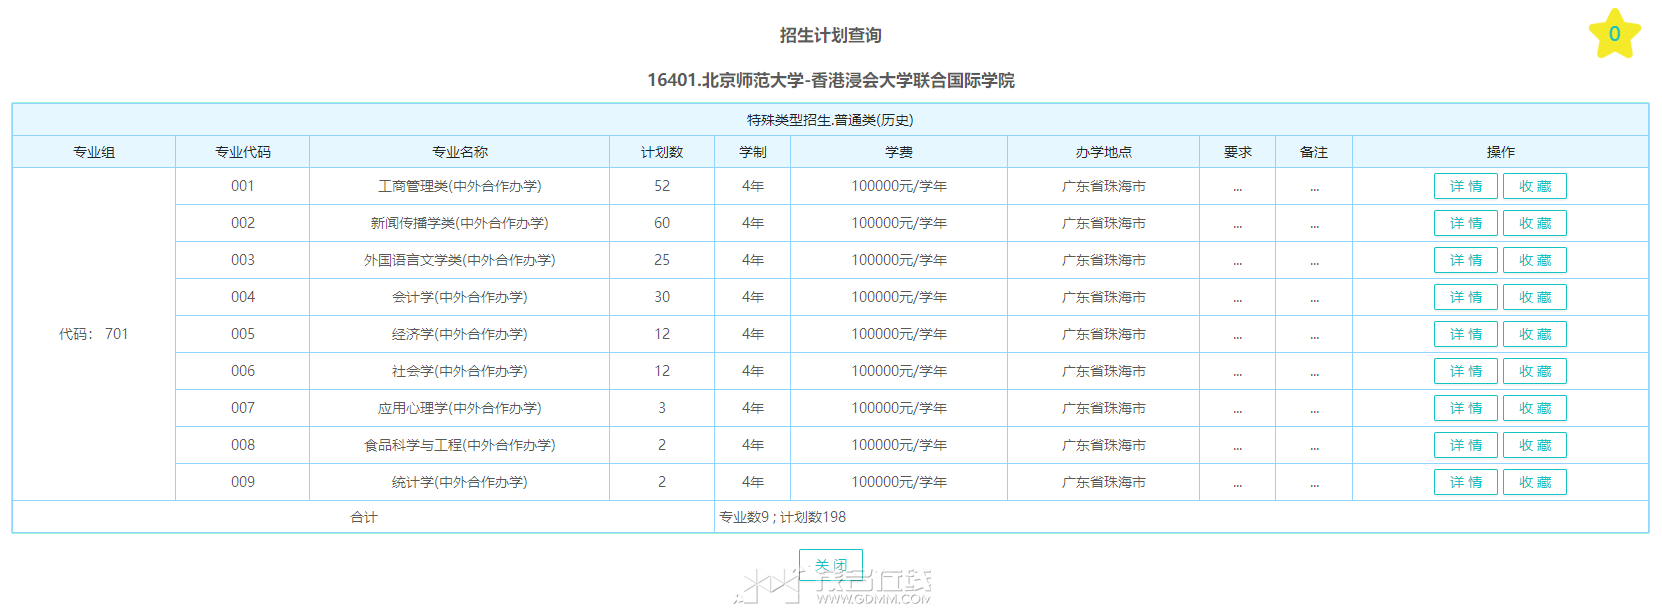Click the 专业名称 column header
This screenshot has width=1662, height=609.
click(460, 152)
